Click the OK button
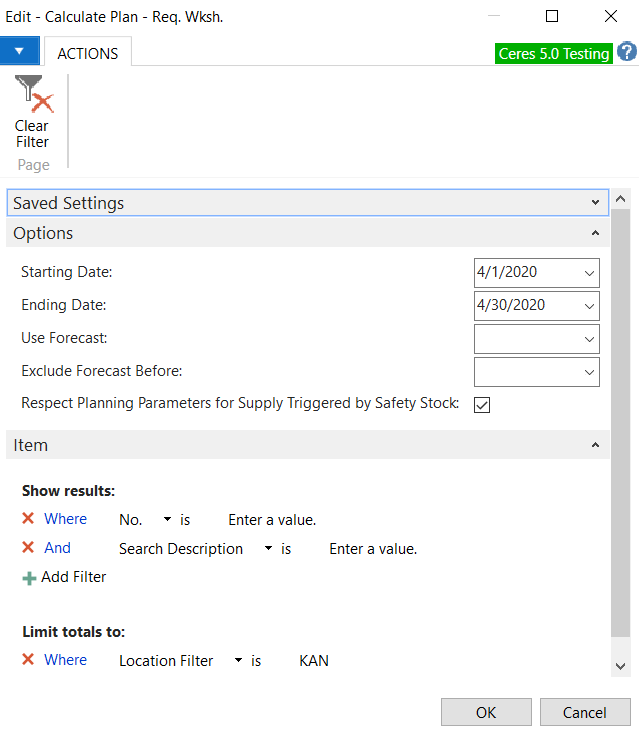 pyautogui.click(x=486, y=712)
